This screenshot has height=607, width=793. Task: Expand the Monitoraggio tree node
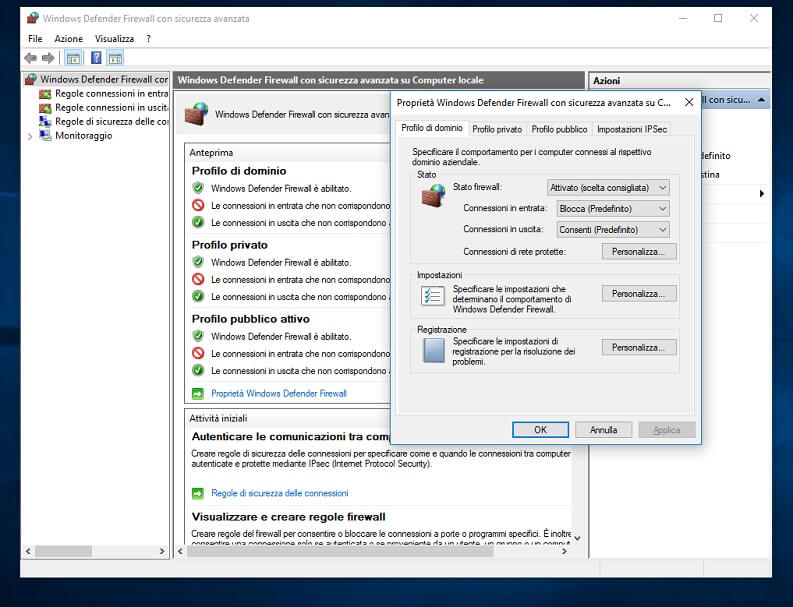pyautogui.click(x=30, y=136)
